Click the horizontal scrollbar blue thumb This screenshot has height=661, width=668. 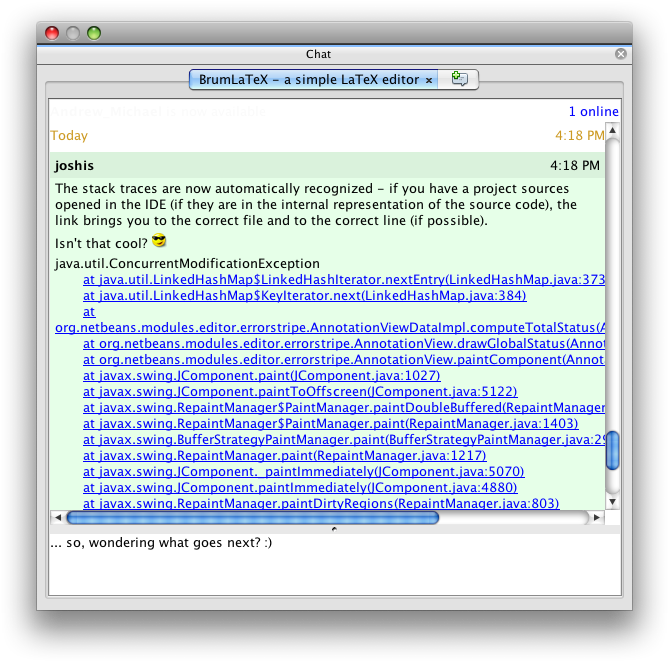coord(253,517)
